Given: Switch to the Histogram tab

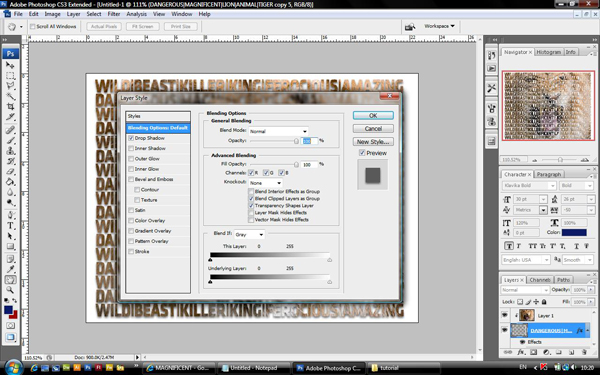Looking at the screenshot, I should tap(548, 52).
